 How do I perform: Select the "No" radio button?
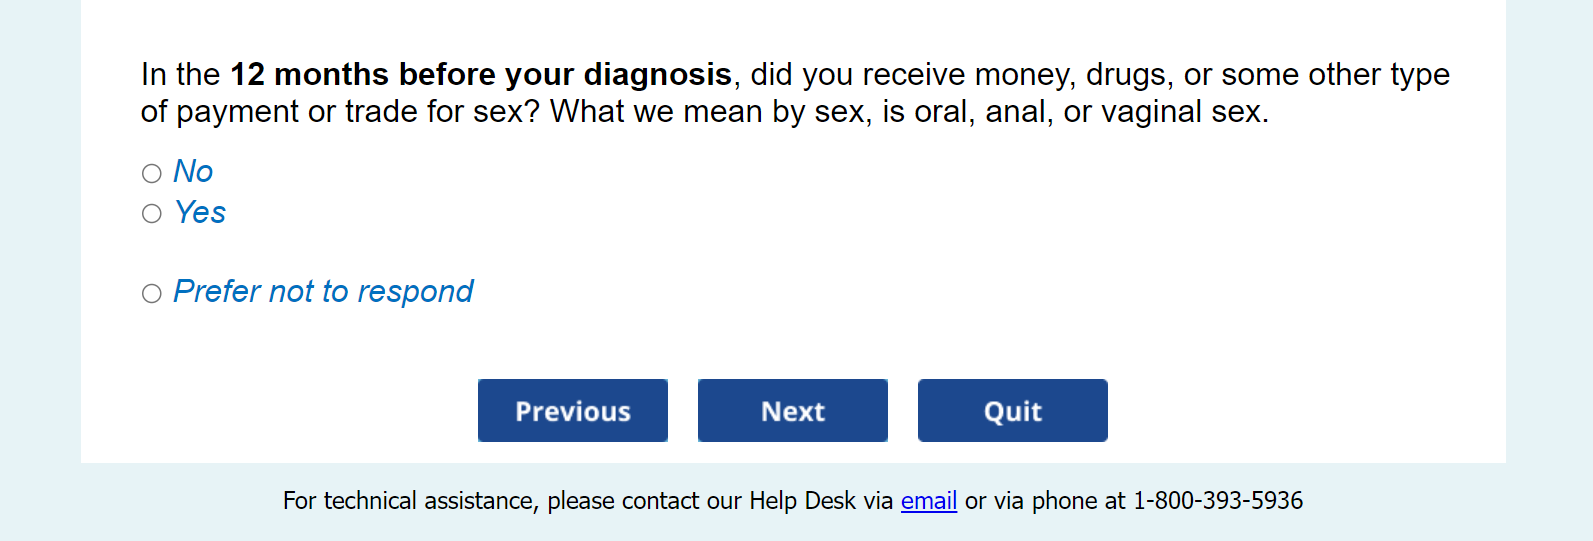(x=152, y=174)
